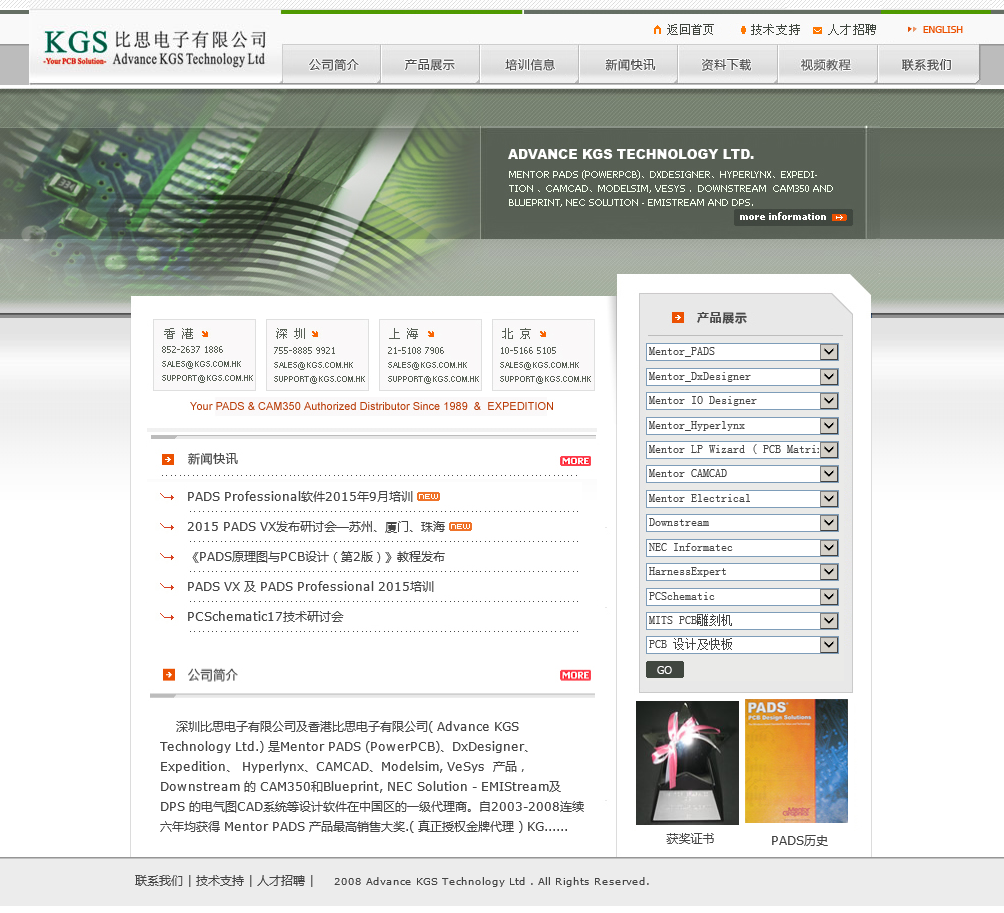Click the PADS历史 book cover thumbnail
This screenshot has width=1004, height=913.
pyautogui.click(x=797, y=761)
